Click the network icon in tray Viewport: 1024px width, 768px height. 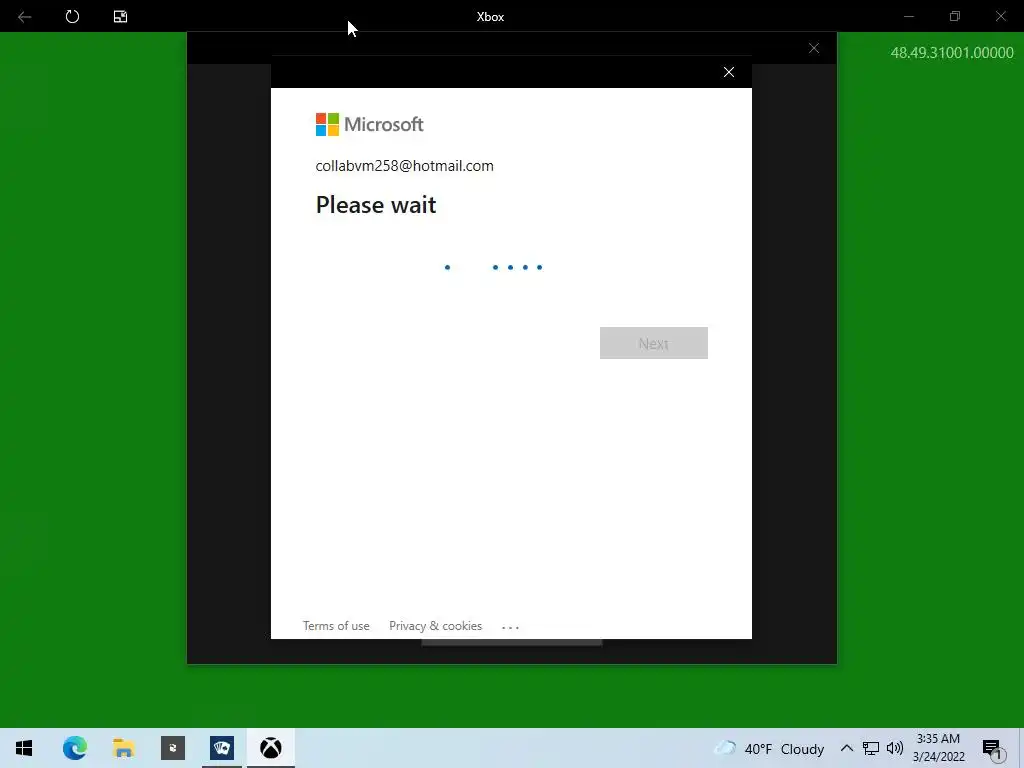(x=871, y=748)
